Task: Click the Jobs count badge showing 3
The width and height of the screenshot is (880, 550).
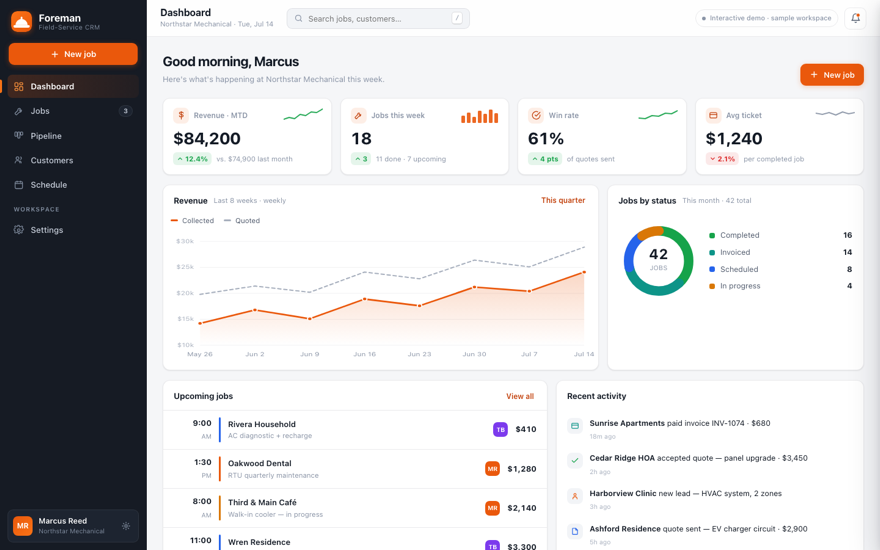Action: coord(126,111)
